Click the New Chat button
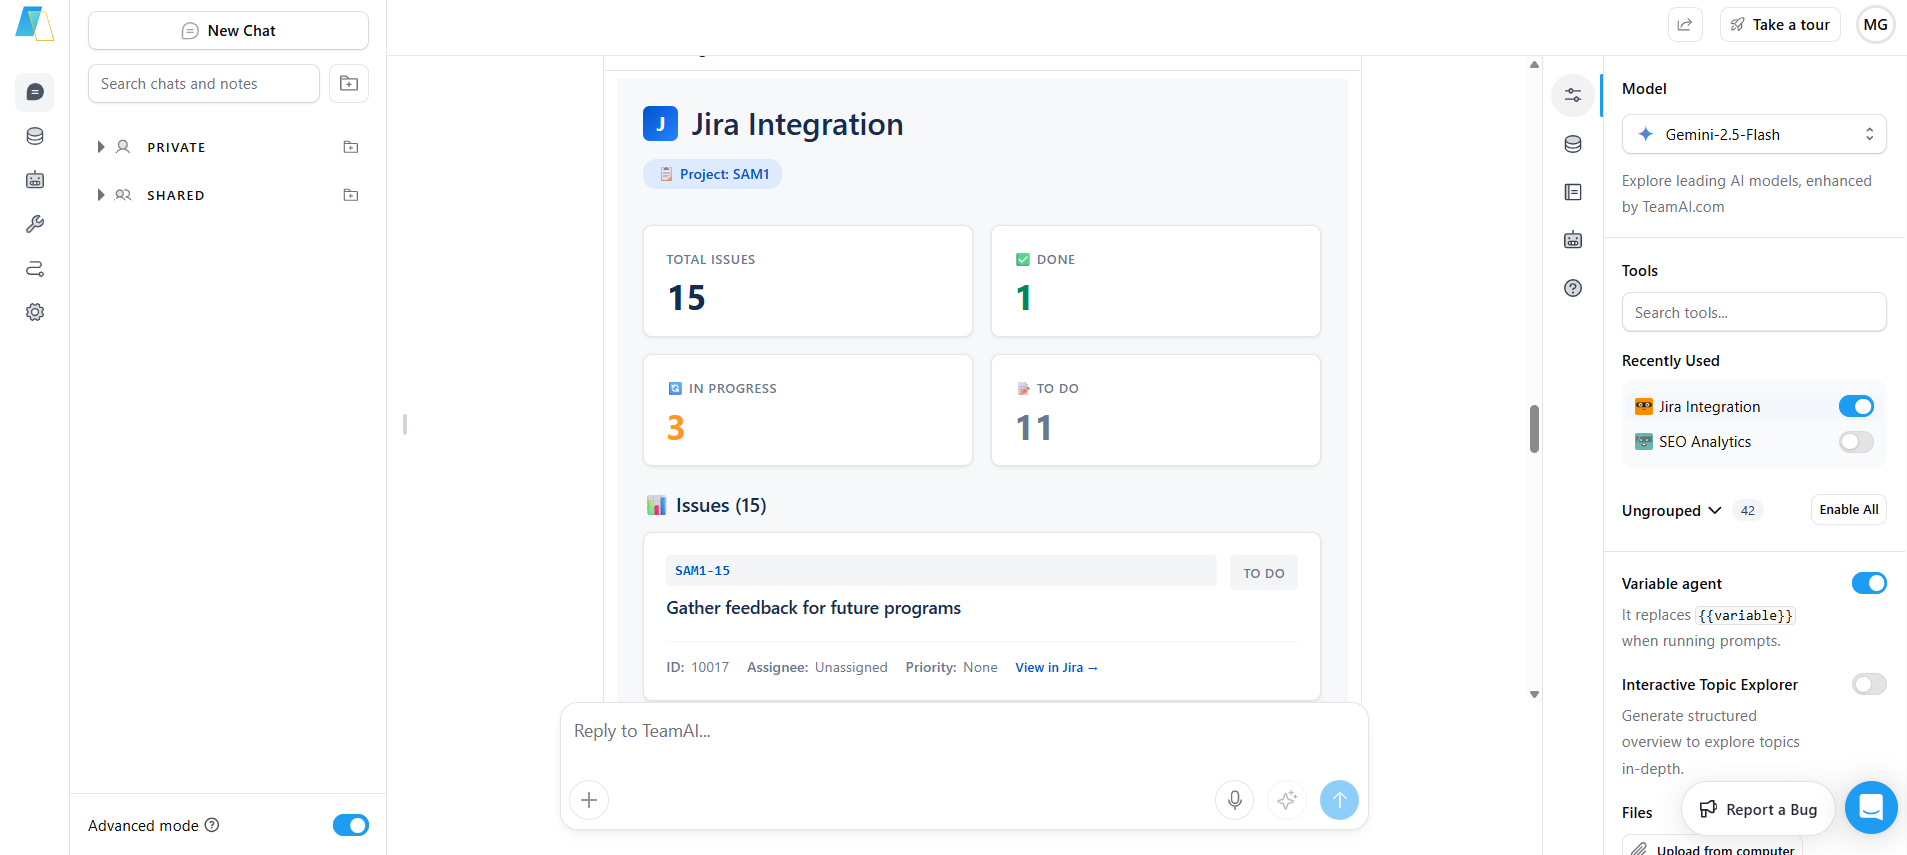Viewport: 1907px width, 855px height. (228, 31)
